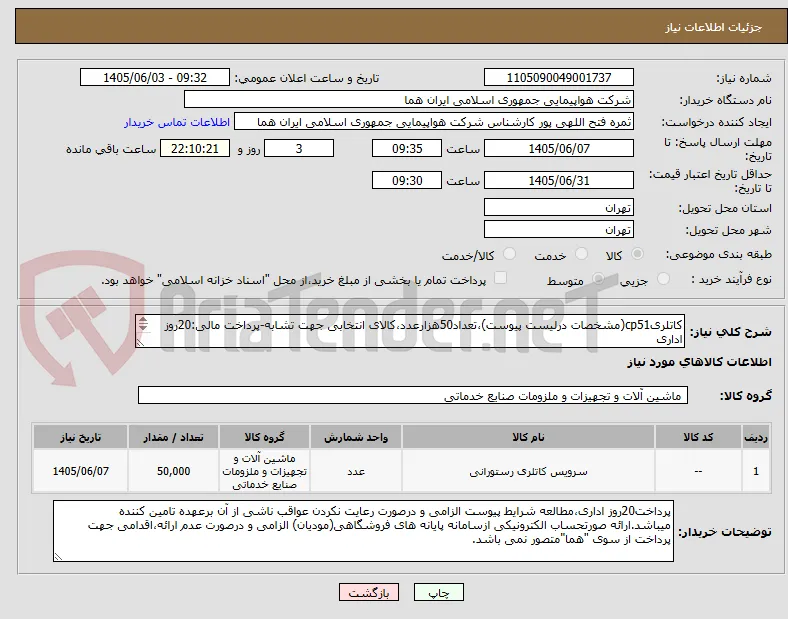Click the scroll arrows in شرح کلی نیاز box
Image resolution: width=788 pixels, height=619 pixels.
143,324
